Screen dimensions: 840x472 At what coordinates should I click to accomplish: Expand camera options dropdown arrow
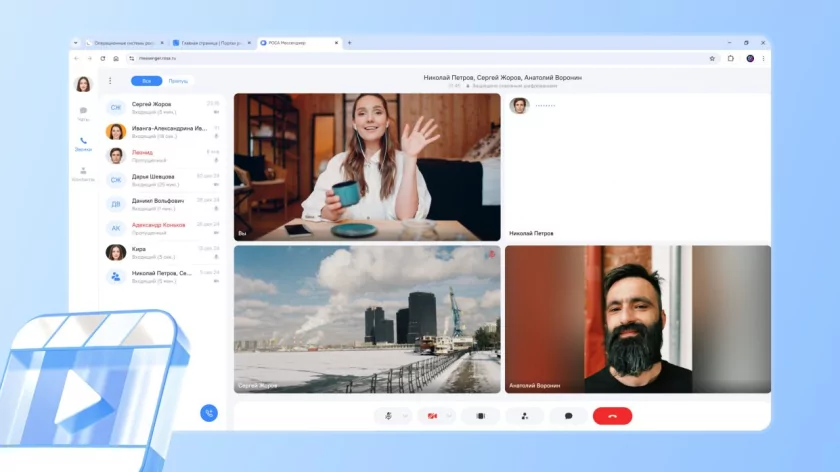point(450,415)
